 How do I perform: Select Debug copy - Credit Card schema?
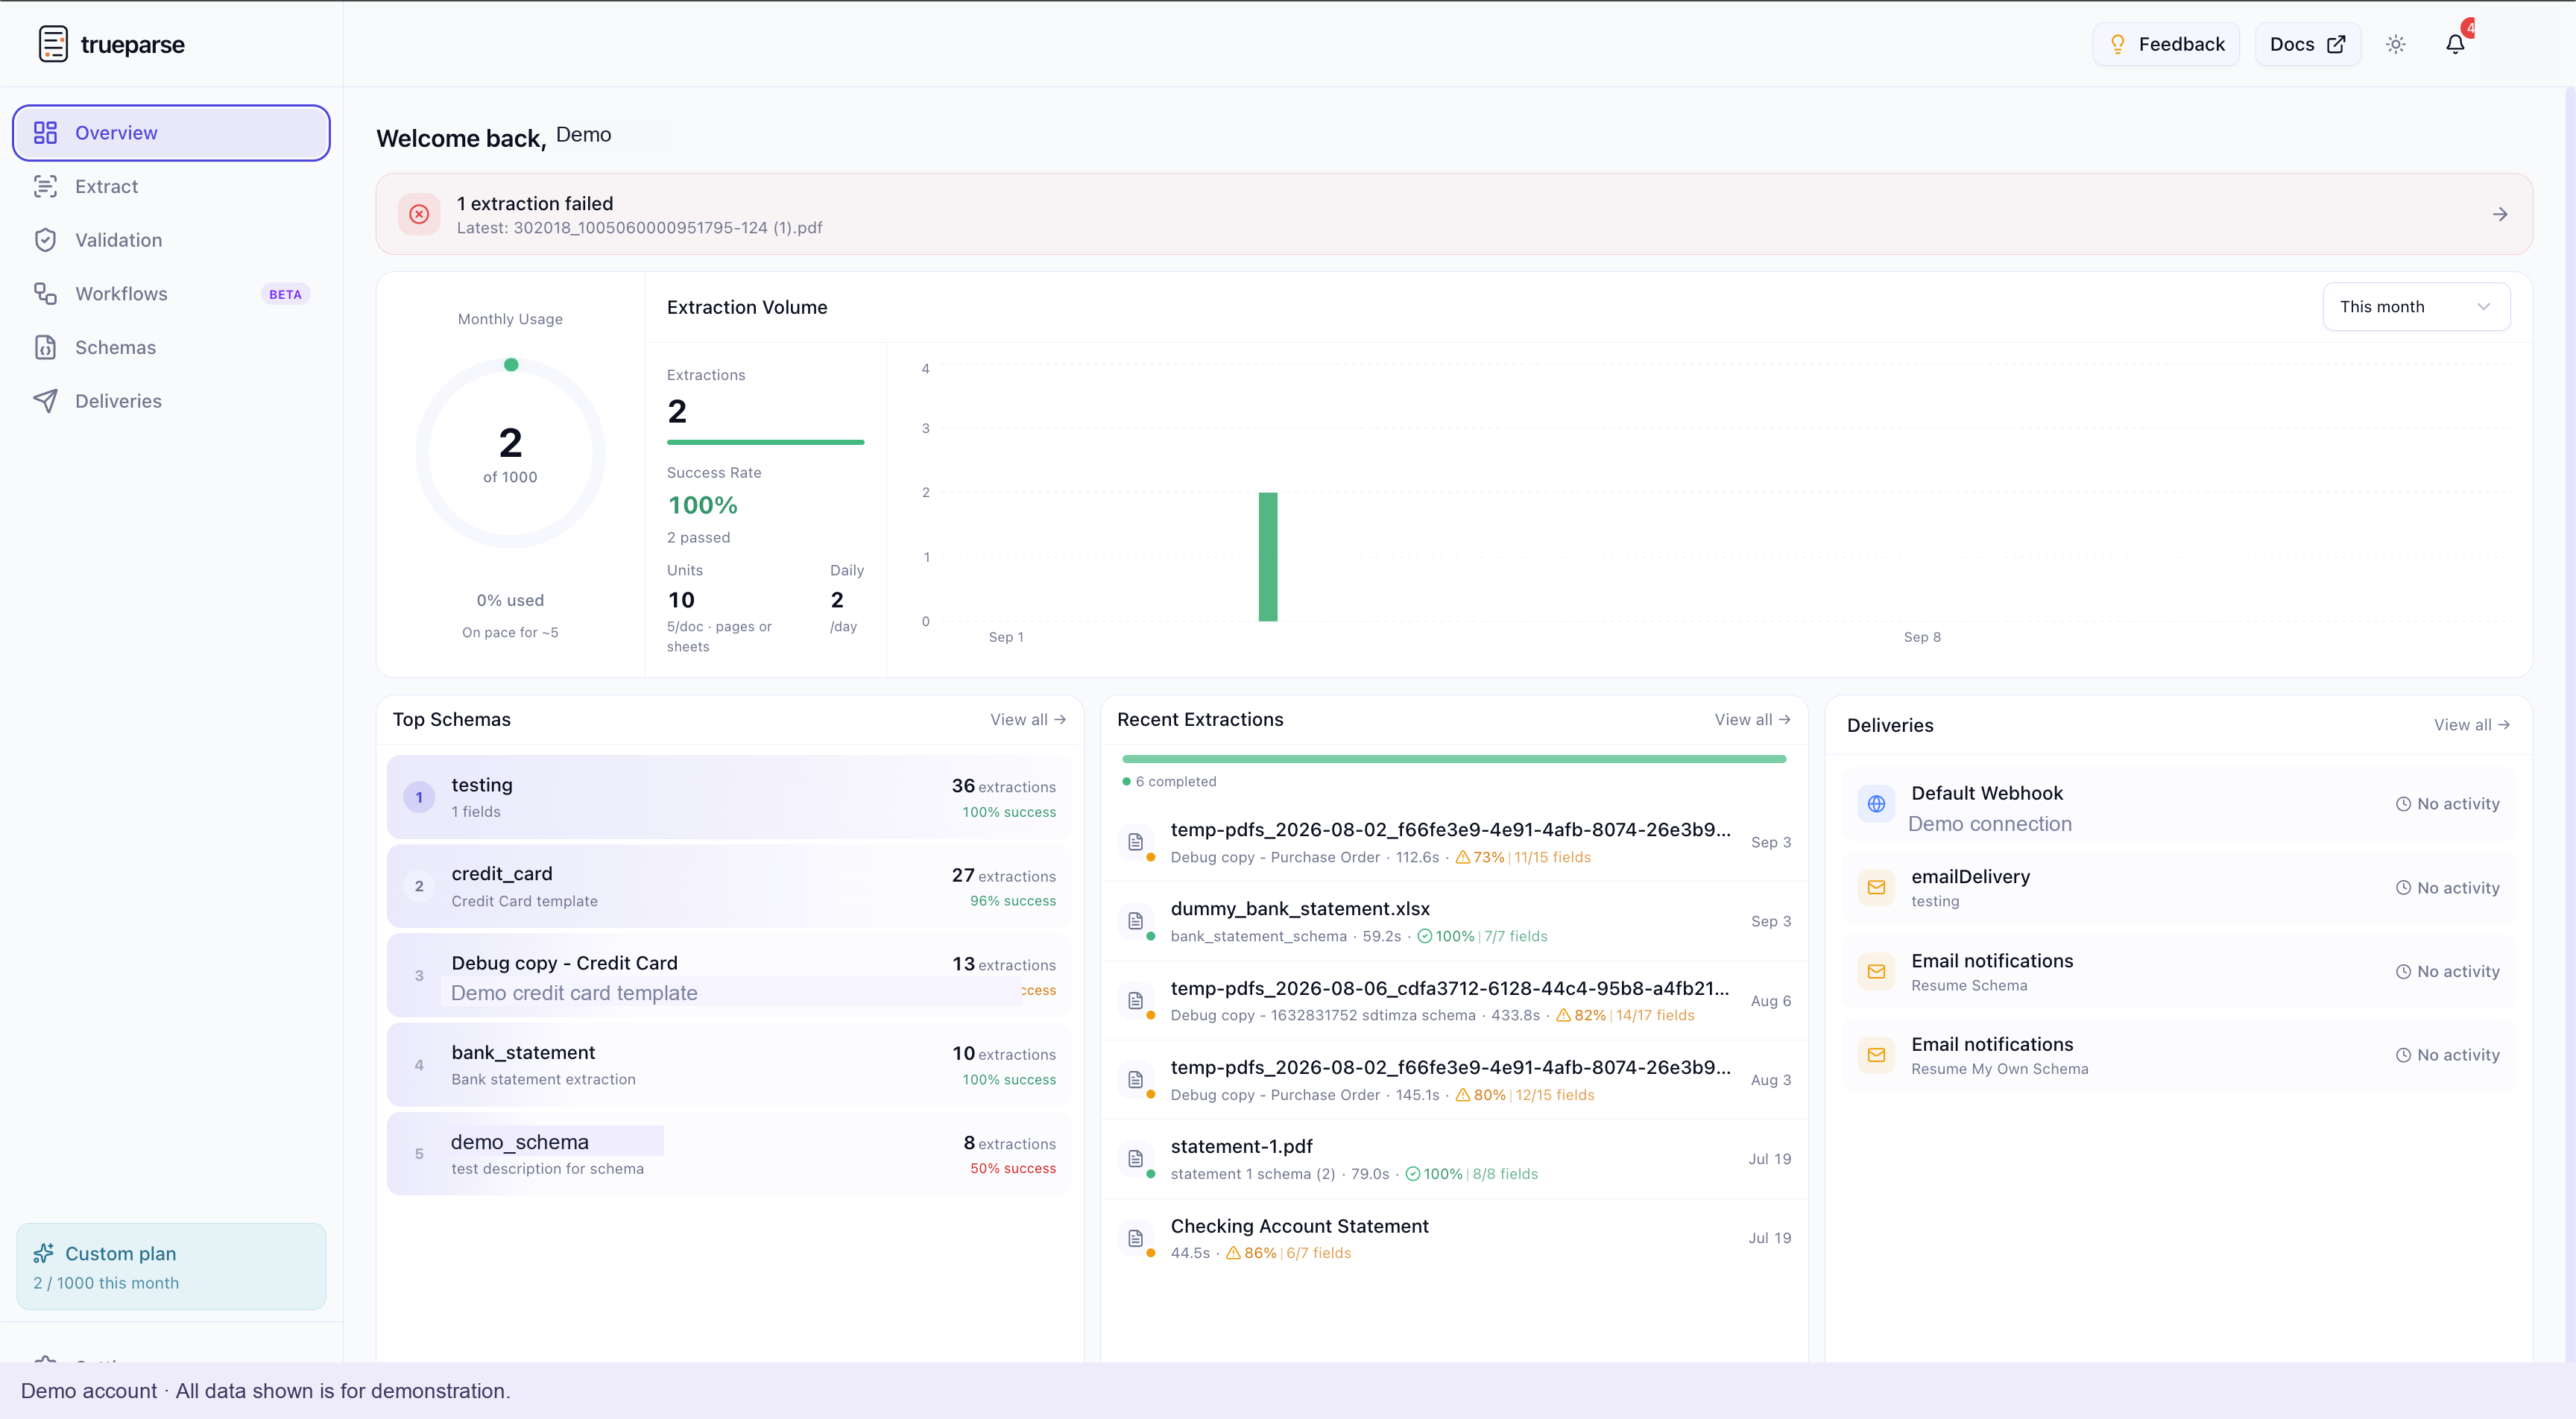pos(729,975)
